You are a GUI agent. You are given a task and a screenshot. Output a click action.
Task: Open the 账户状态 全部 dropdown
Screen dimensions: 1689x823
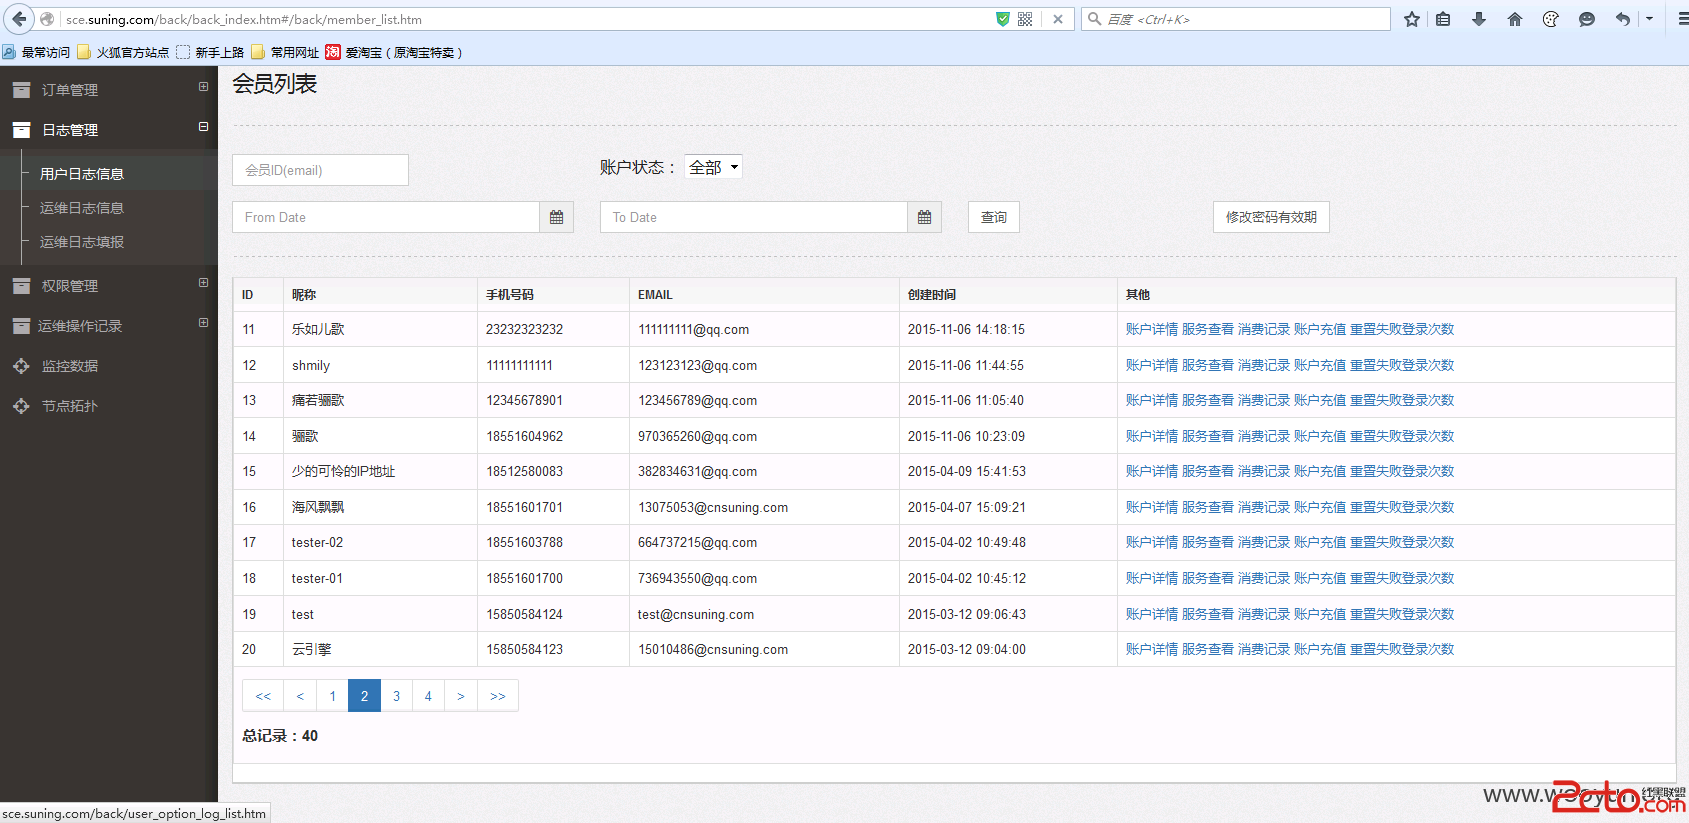pyautogui.click(x=714, y=167)
